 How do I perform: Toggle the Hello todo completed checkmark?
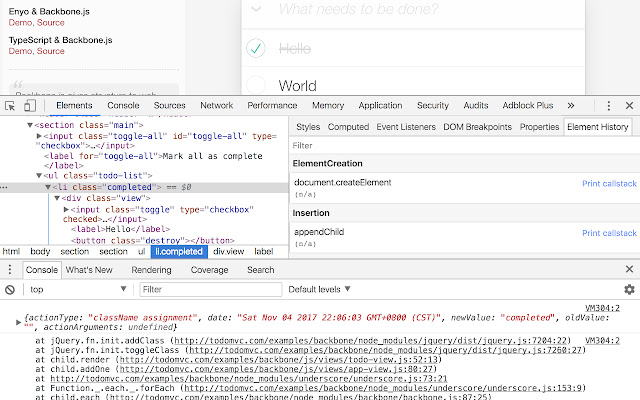coord(256,48)
